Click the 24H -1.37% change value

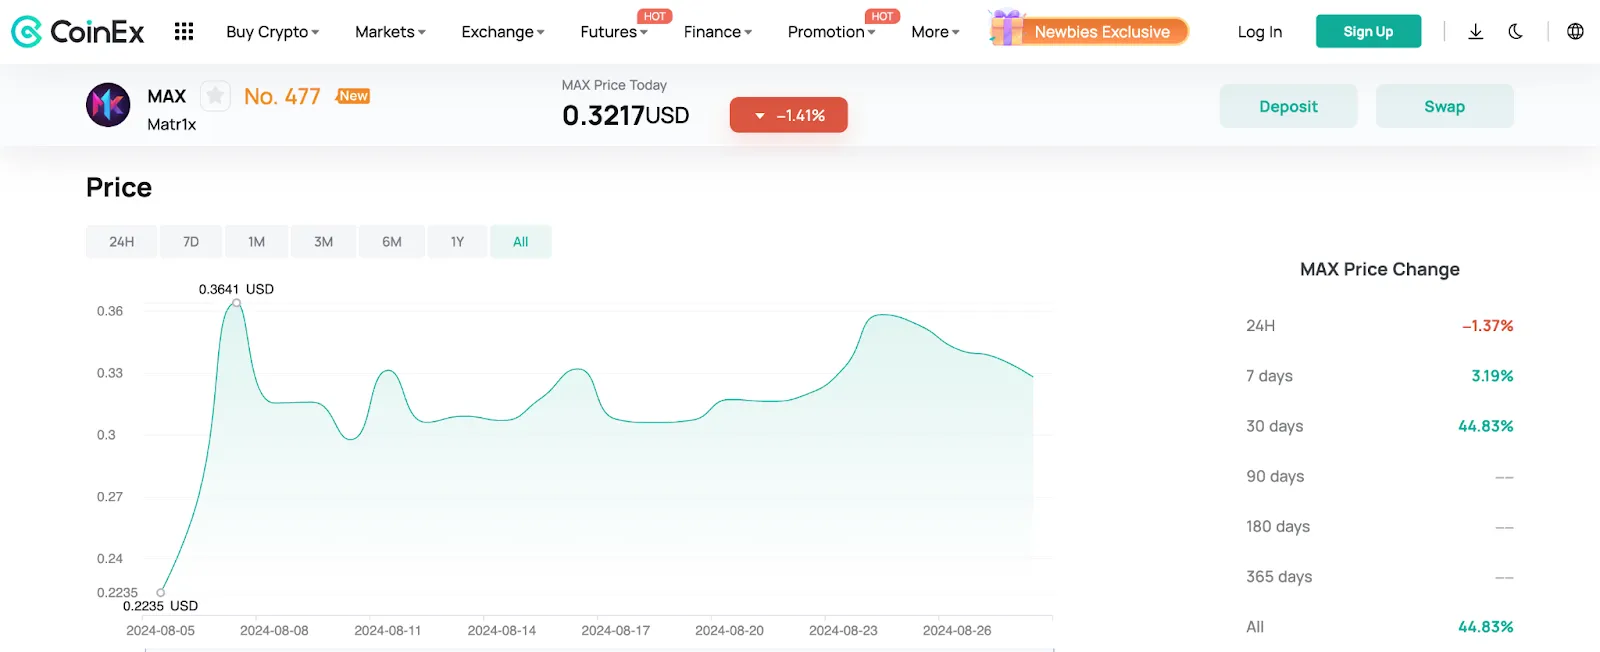1487,326
